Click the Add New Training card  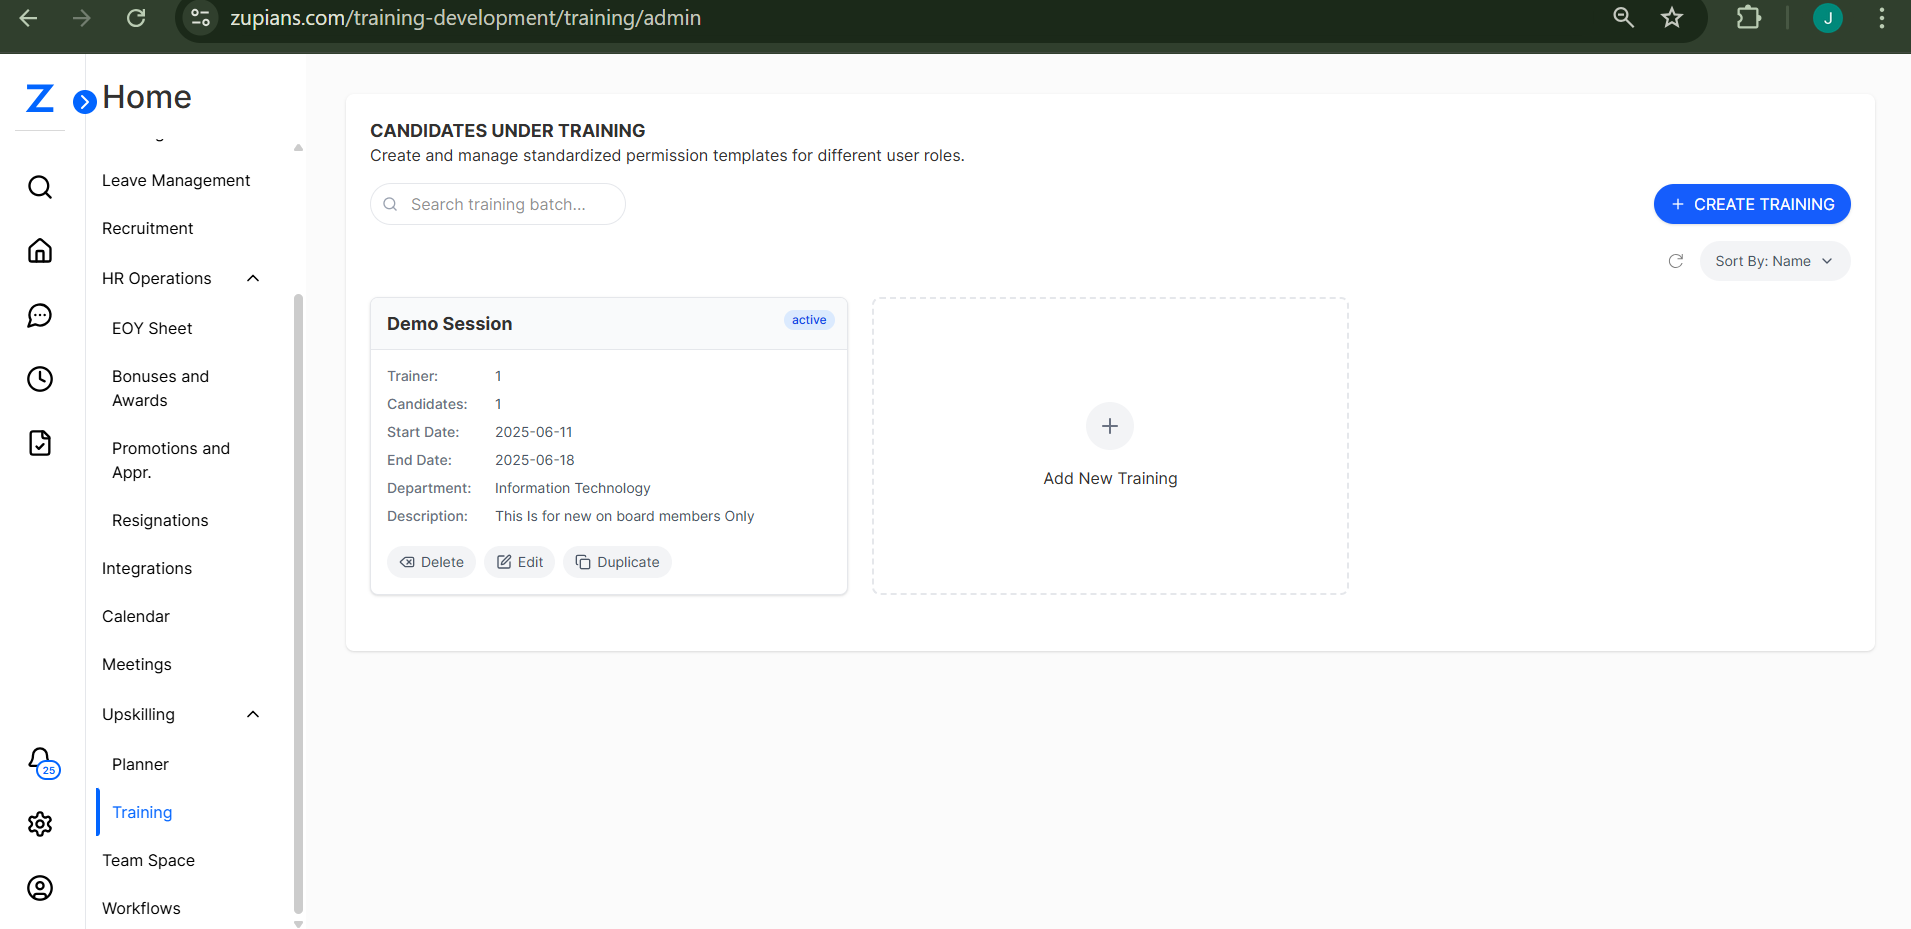click(x=1110, y=446)
